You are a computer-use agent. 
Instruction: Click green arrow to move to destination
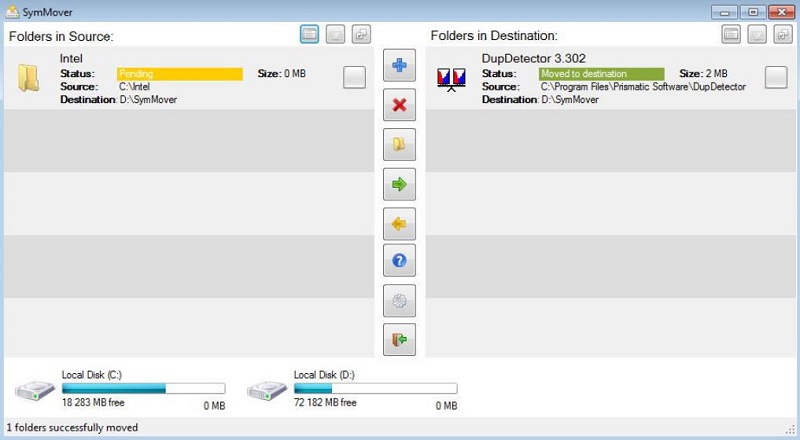tap(399, 184)
